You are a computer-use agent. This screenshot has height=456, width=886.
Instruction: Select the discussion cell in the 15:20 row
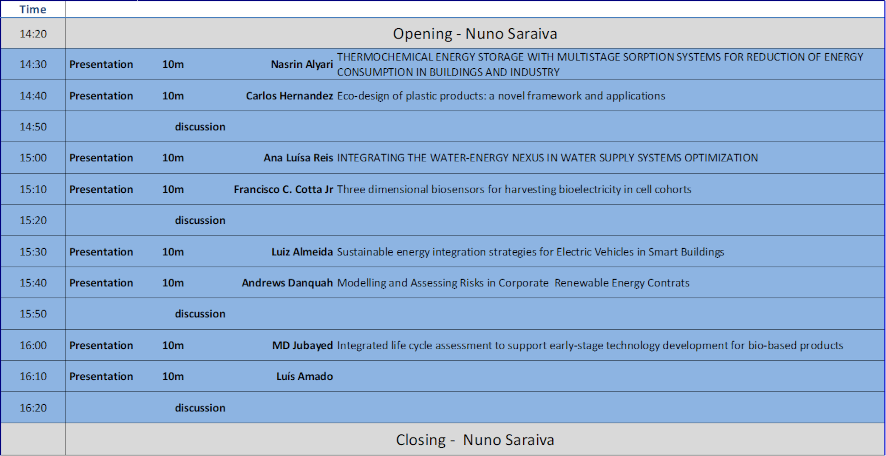(x=200, y=220)
